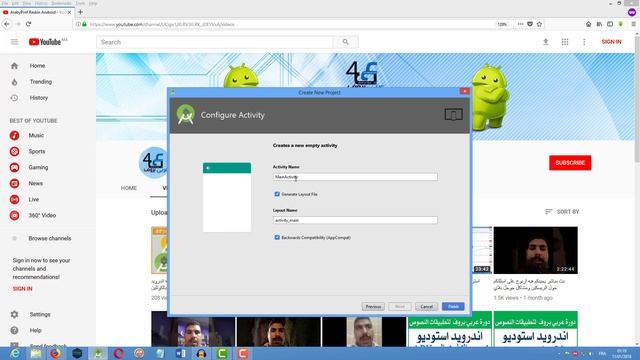Open Word from the taskbar
This screenshot has width=640, height=360.
click(x=180, y=353)
